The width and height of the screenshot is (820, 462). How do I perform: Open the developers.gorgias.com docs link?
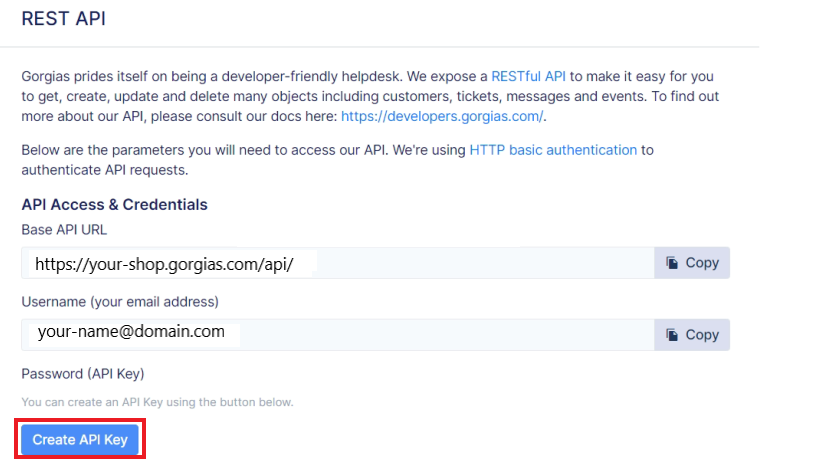tap(443, 116)
